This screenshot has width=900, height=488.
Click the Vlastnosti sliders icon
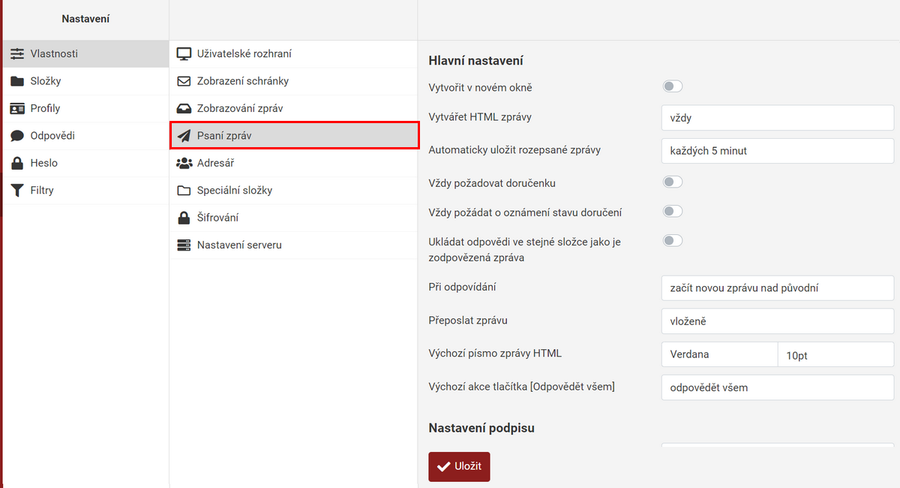[x=18, y=54]
